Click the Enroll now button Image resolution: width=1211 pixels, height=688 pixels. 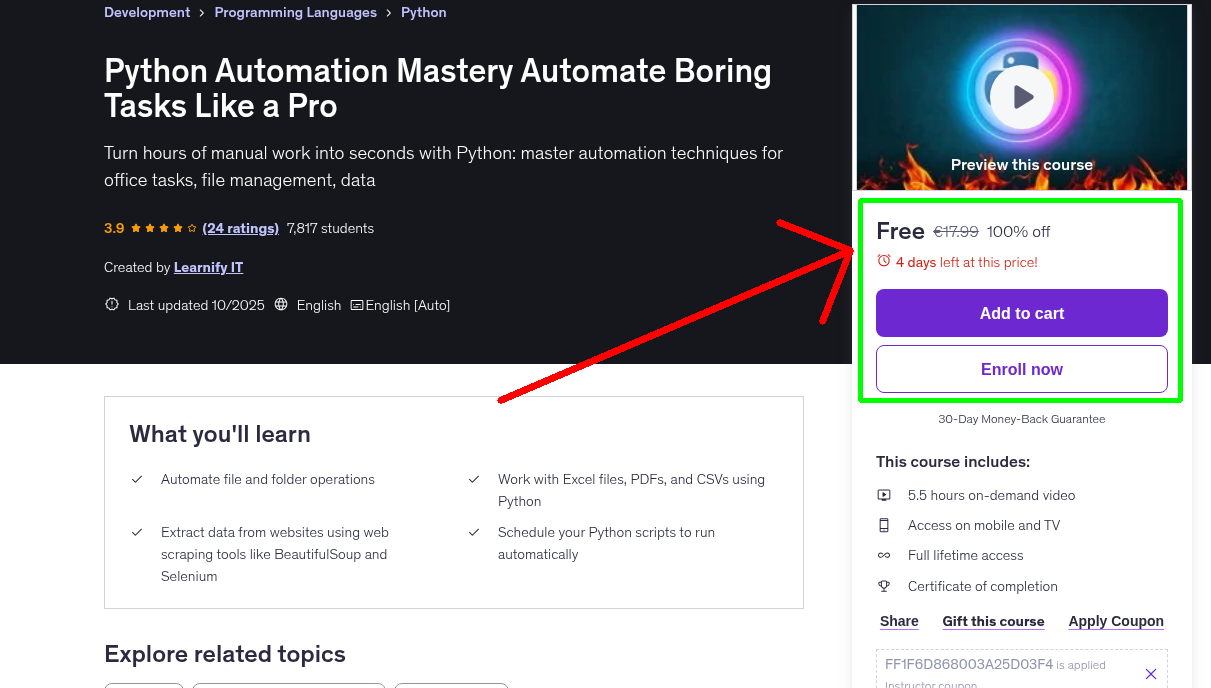click(x=1020, y=369)
